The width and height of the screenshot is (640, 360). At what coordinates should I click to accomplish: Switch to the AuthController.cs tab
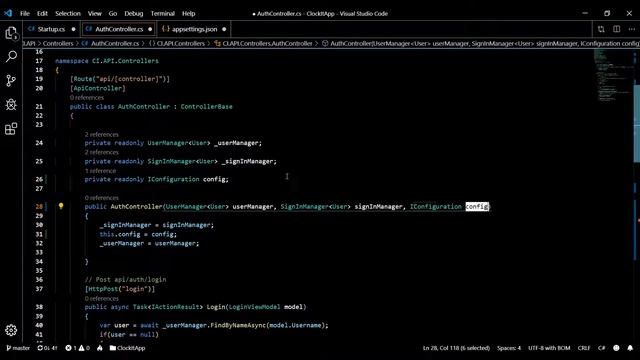coord(119,29)
